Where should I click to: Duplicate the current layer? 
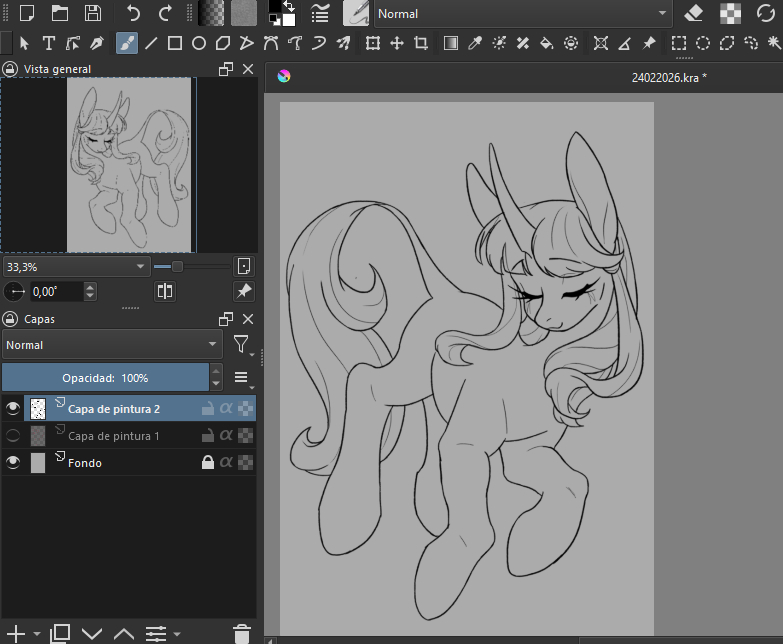tap(60, 633)
